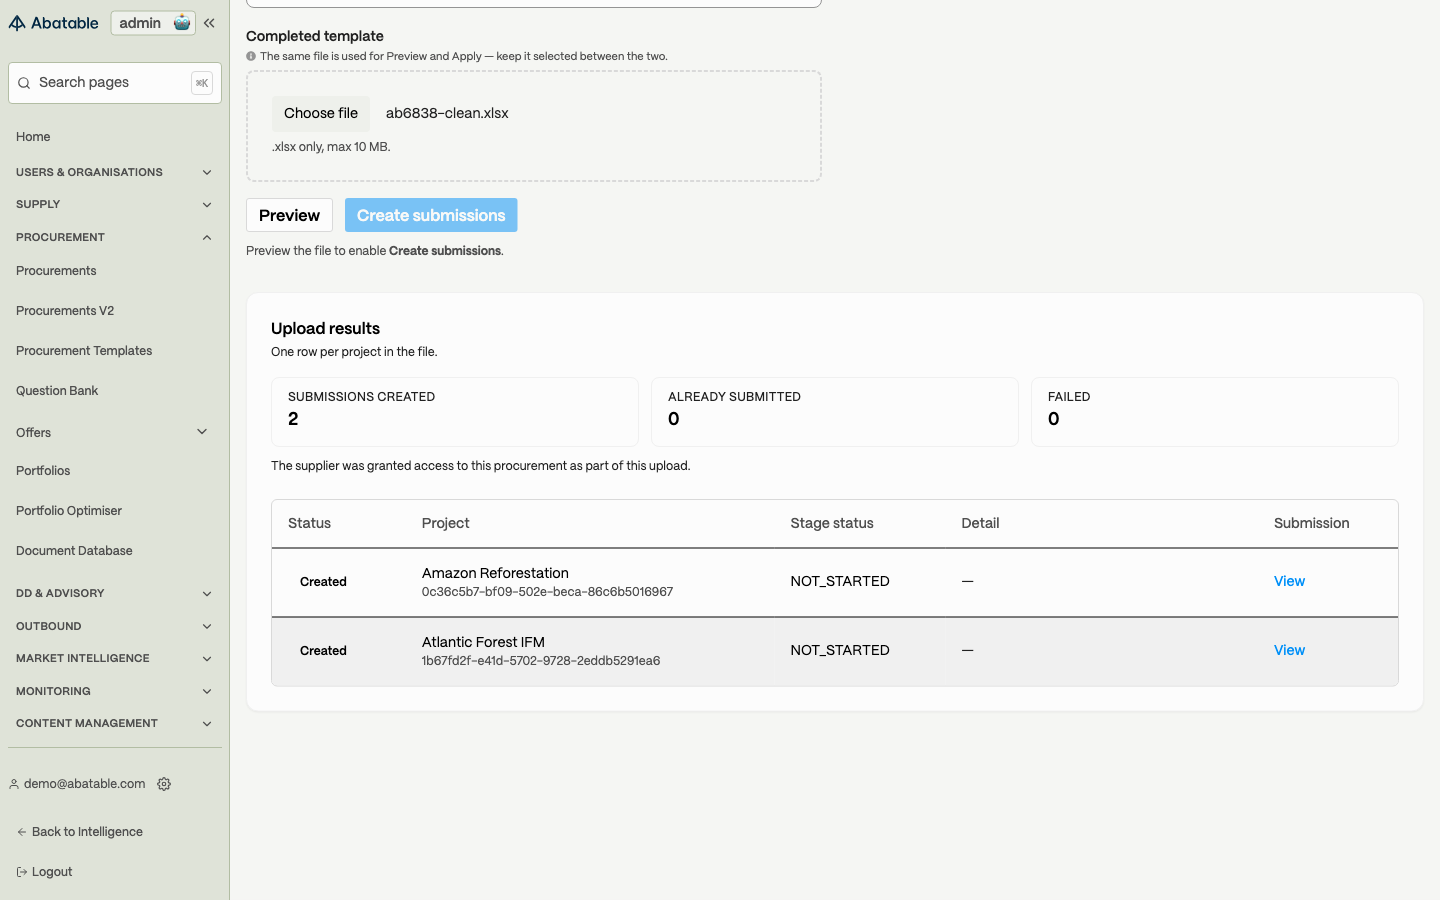
Task: Go Back to Intelligence
Action: [x=80, y=832]
